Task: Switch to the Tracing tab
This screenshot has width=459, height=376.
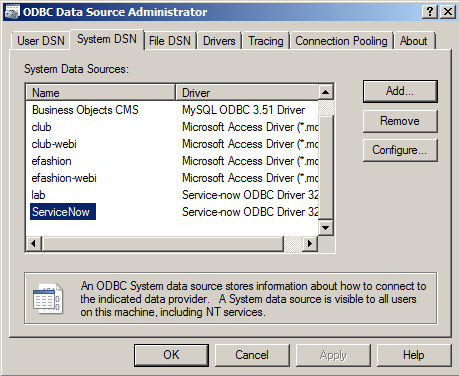Action: coord(266,41)
